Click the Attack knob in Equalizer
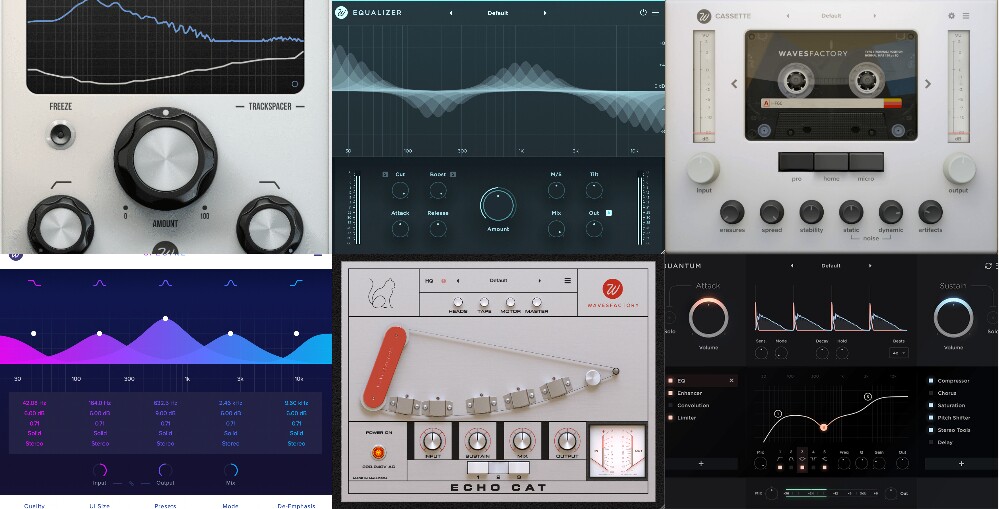The width and height of the screenshot is (999, 509). (x=400, y=229)
